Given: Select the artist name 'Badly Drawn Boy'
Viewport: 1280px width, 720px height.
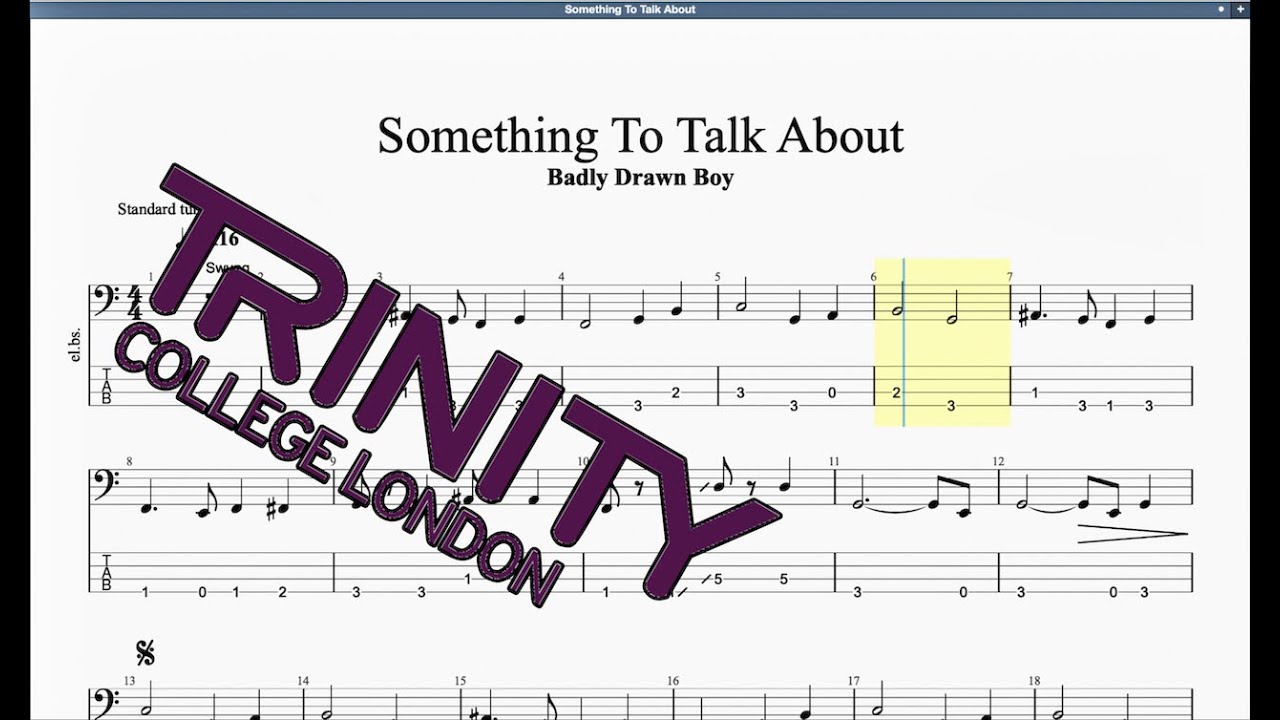Looking at the screenshot, I should coord(640,178).
